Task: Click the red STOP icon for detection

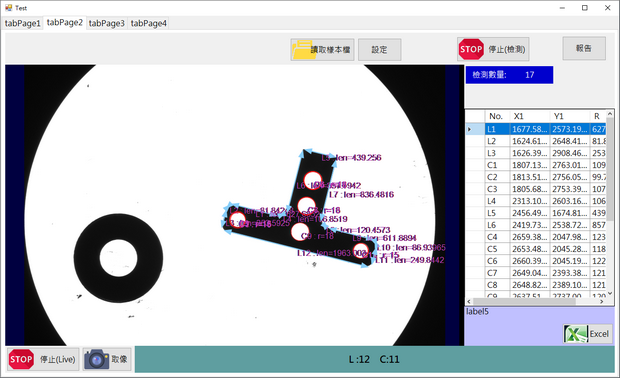Action: [x=471, y=49]
